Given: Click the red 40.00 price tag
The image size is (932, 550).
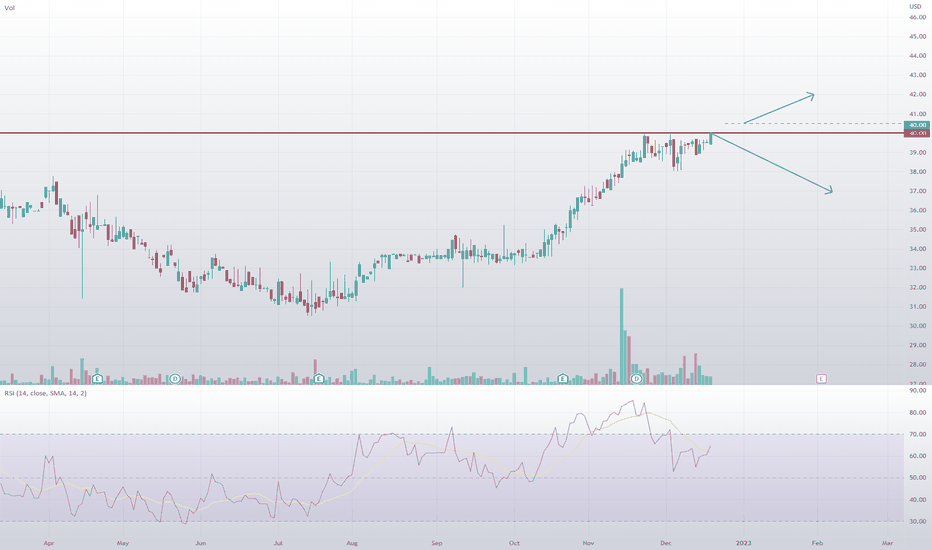Looking at the screenshot, I should coord(916,133).
